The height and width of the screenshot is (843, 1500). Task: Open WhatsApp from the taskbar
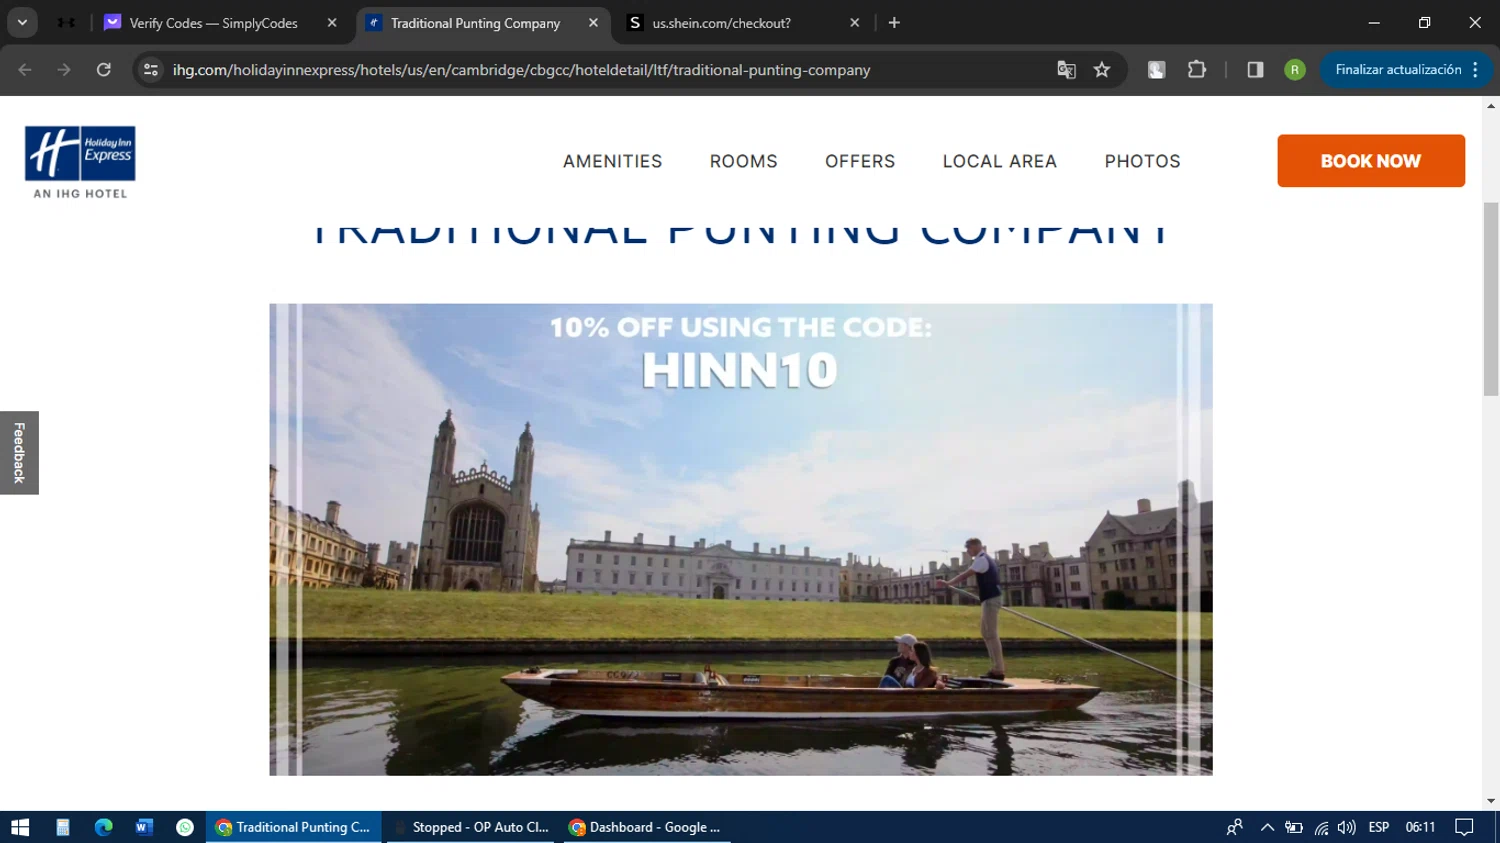click(185, 827)
